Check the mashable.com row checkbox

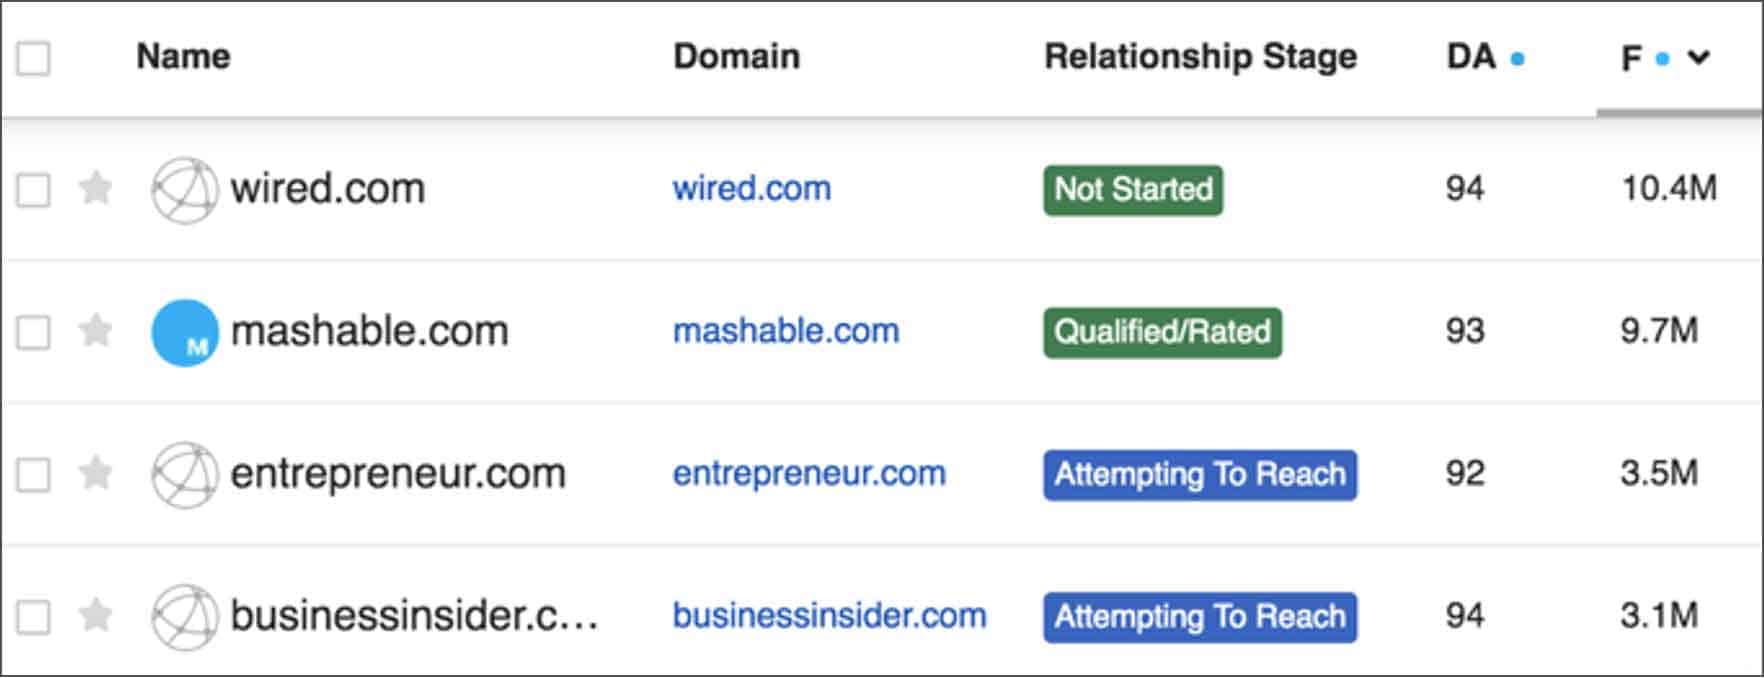33,332
